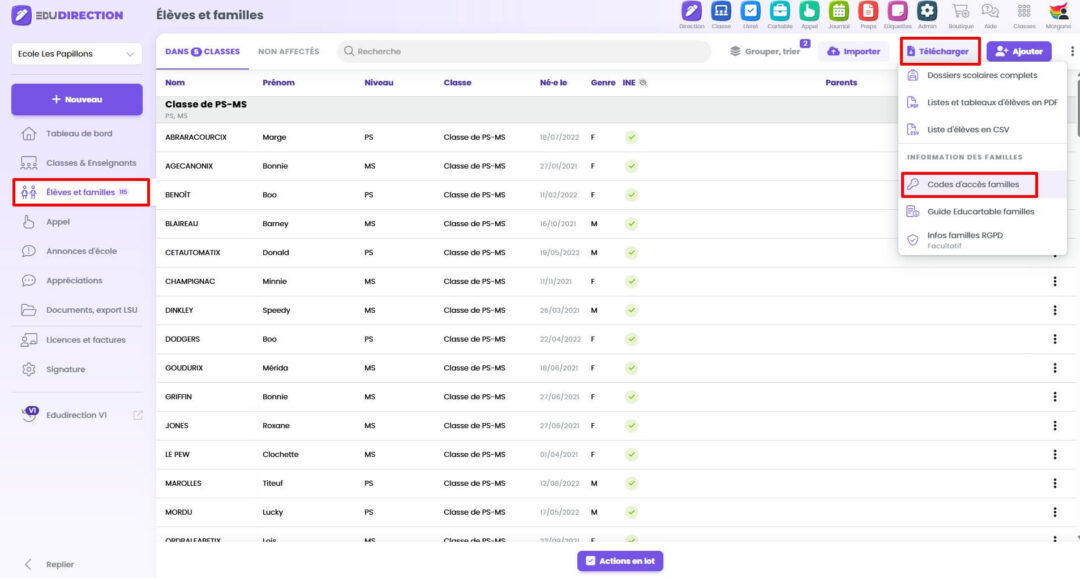
Task: Click the Edudirection logo
Action: 68,15
